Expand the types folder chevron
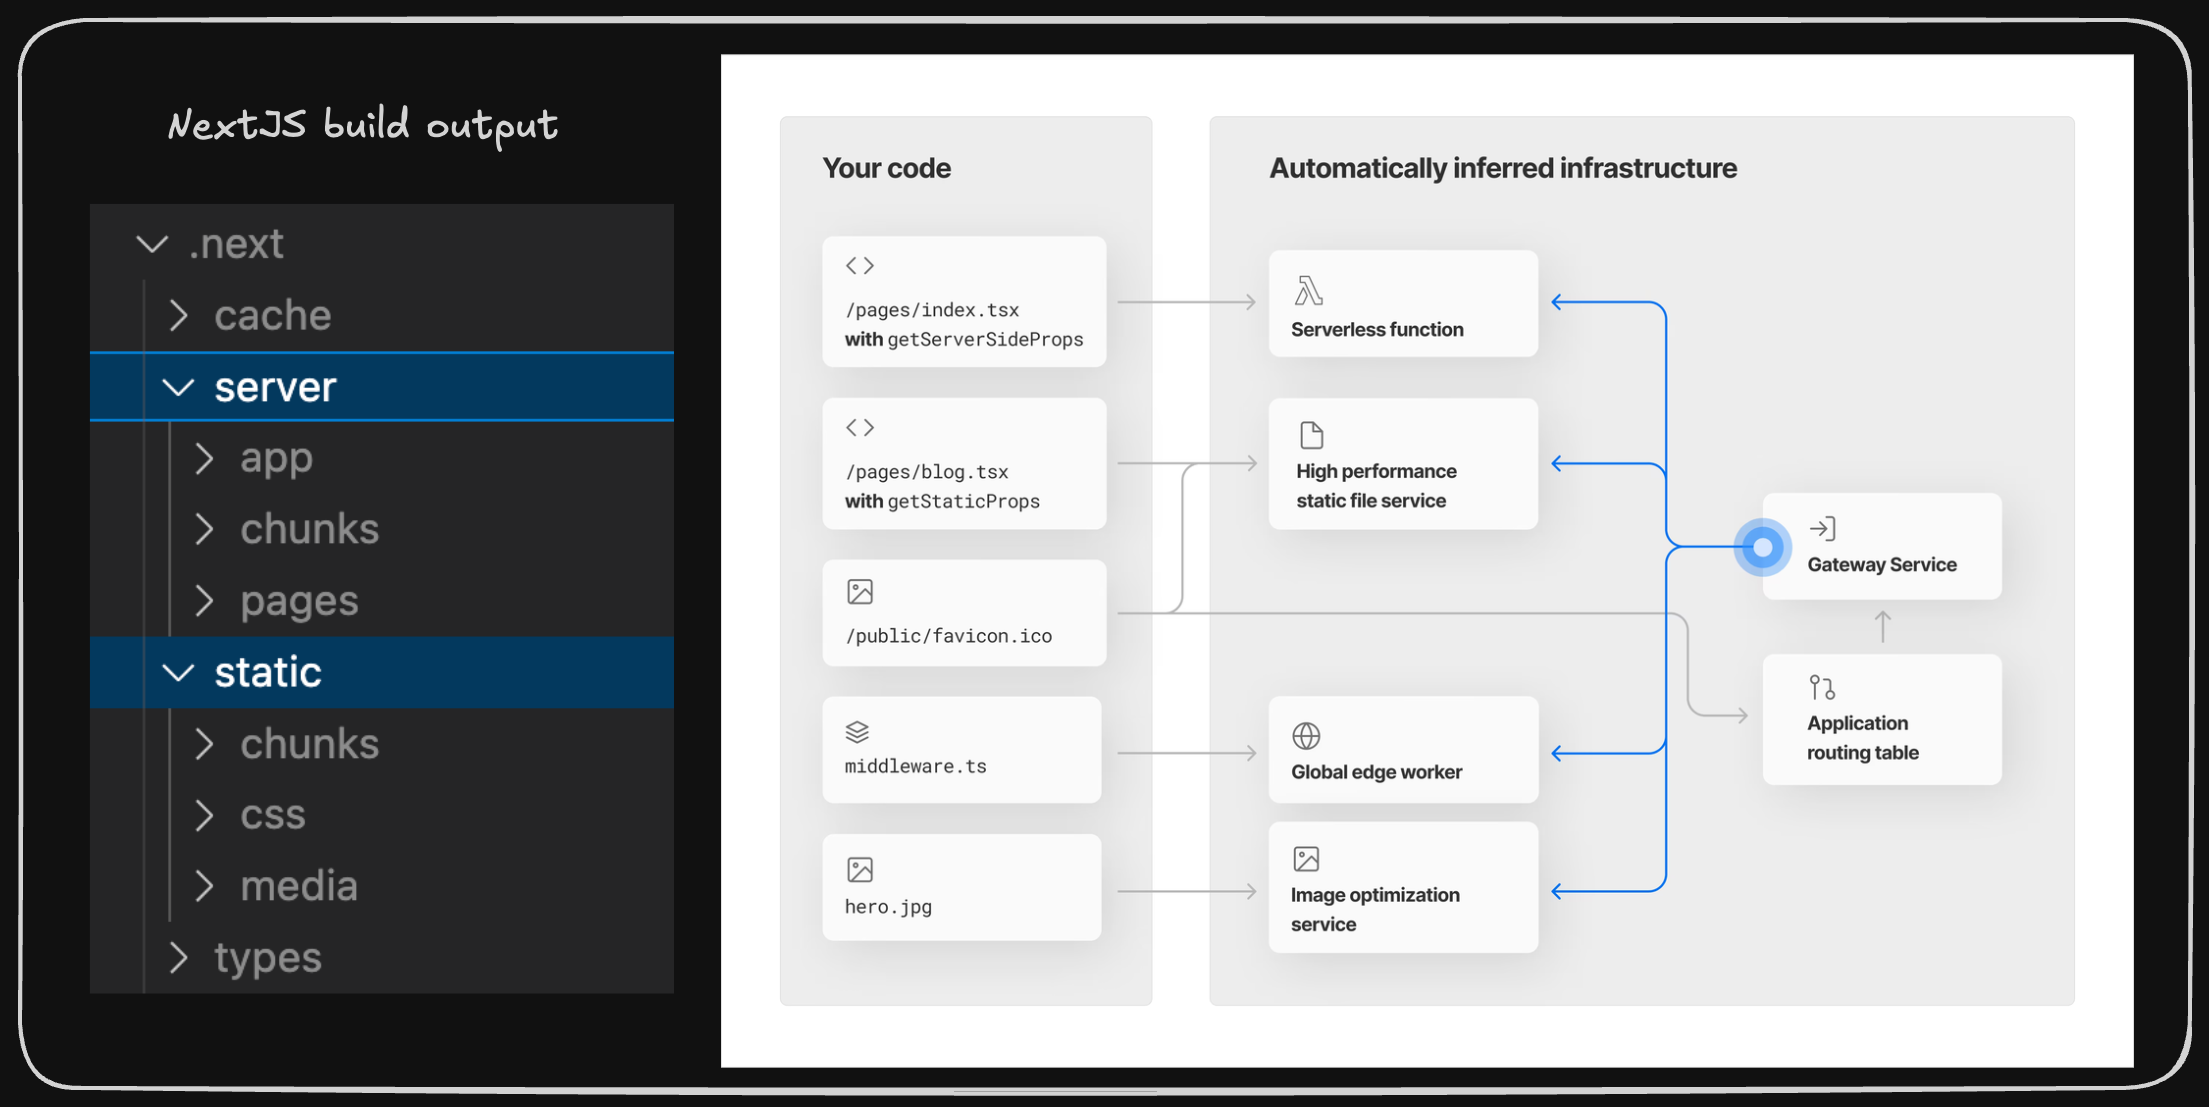 point(179,957)
